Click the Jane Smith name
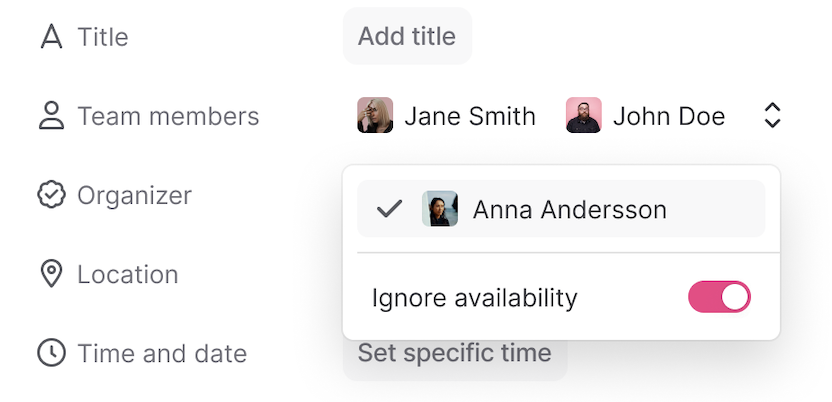Image resolution: width=832 pixels, height=402 pixels. tap(470, 116)
